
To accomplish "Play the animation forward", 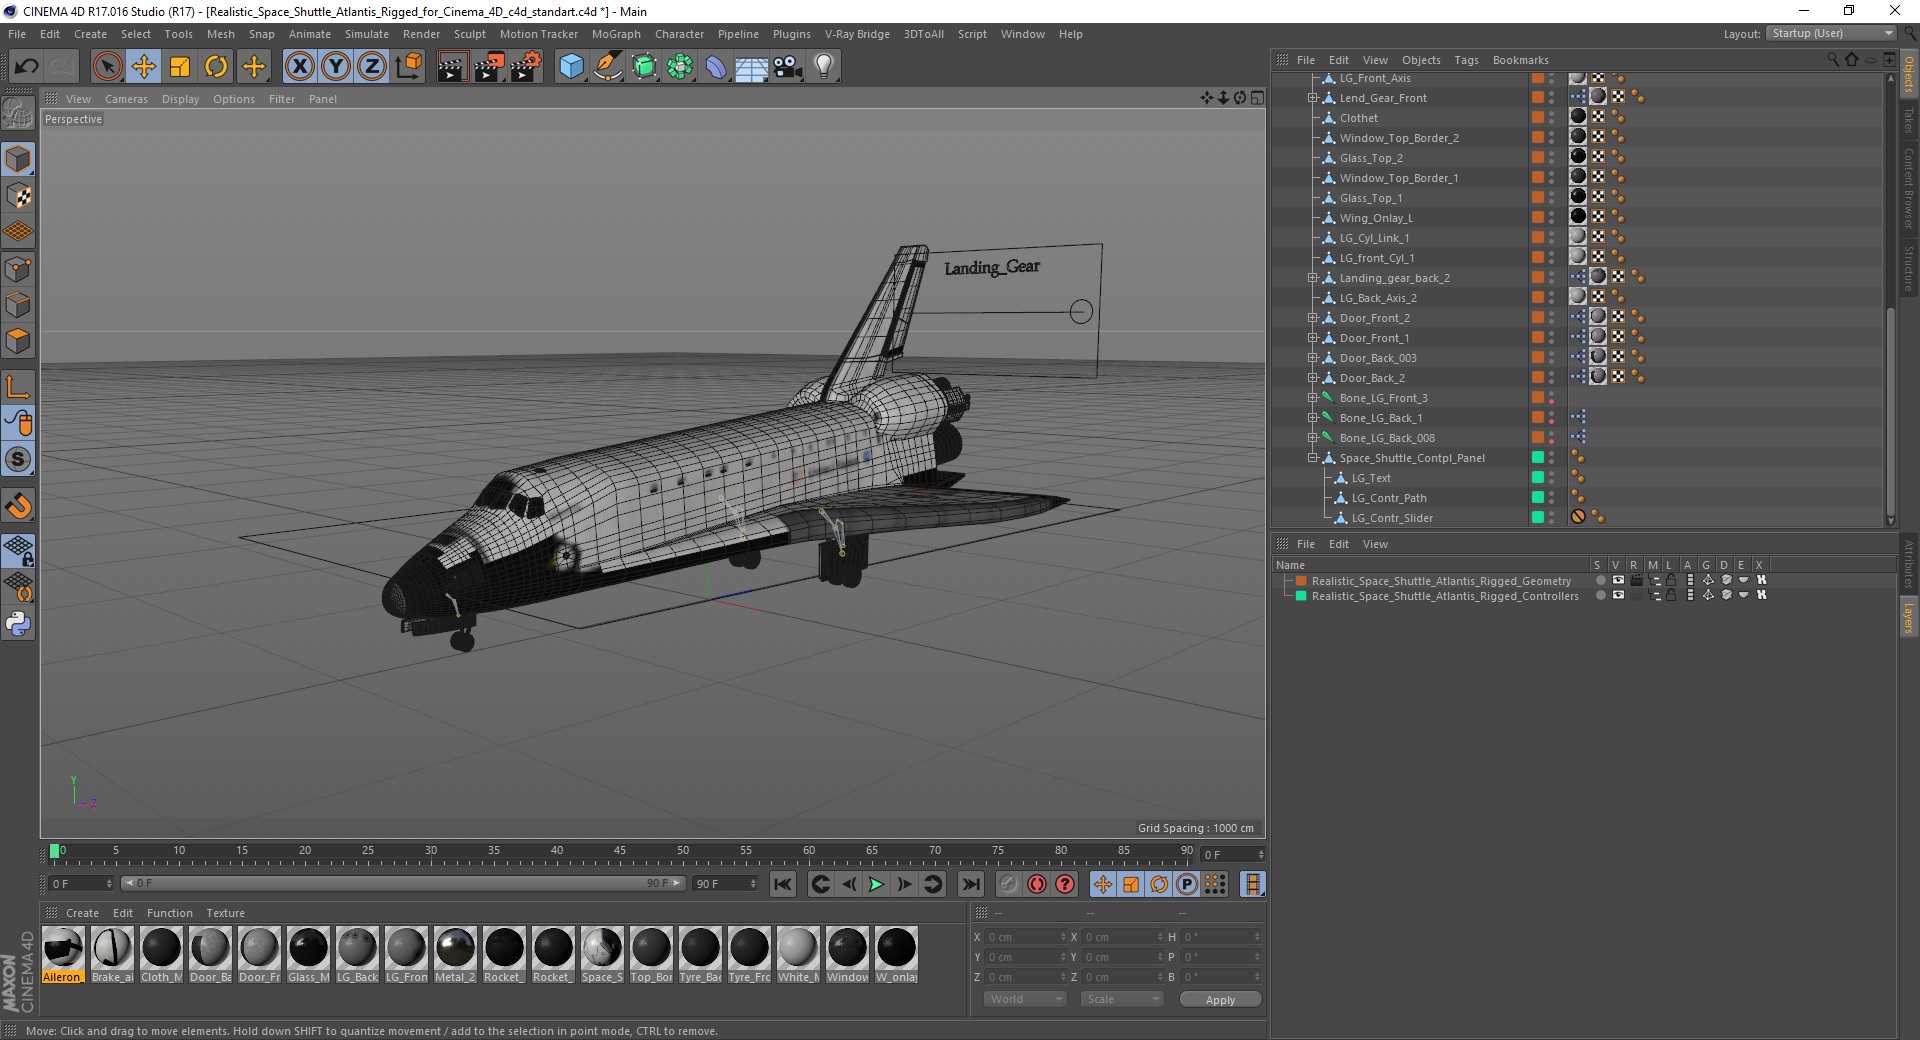I will click(x=876, y=884).
